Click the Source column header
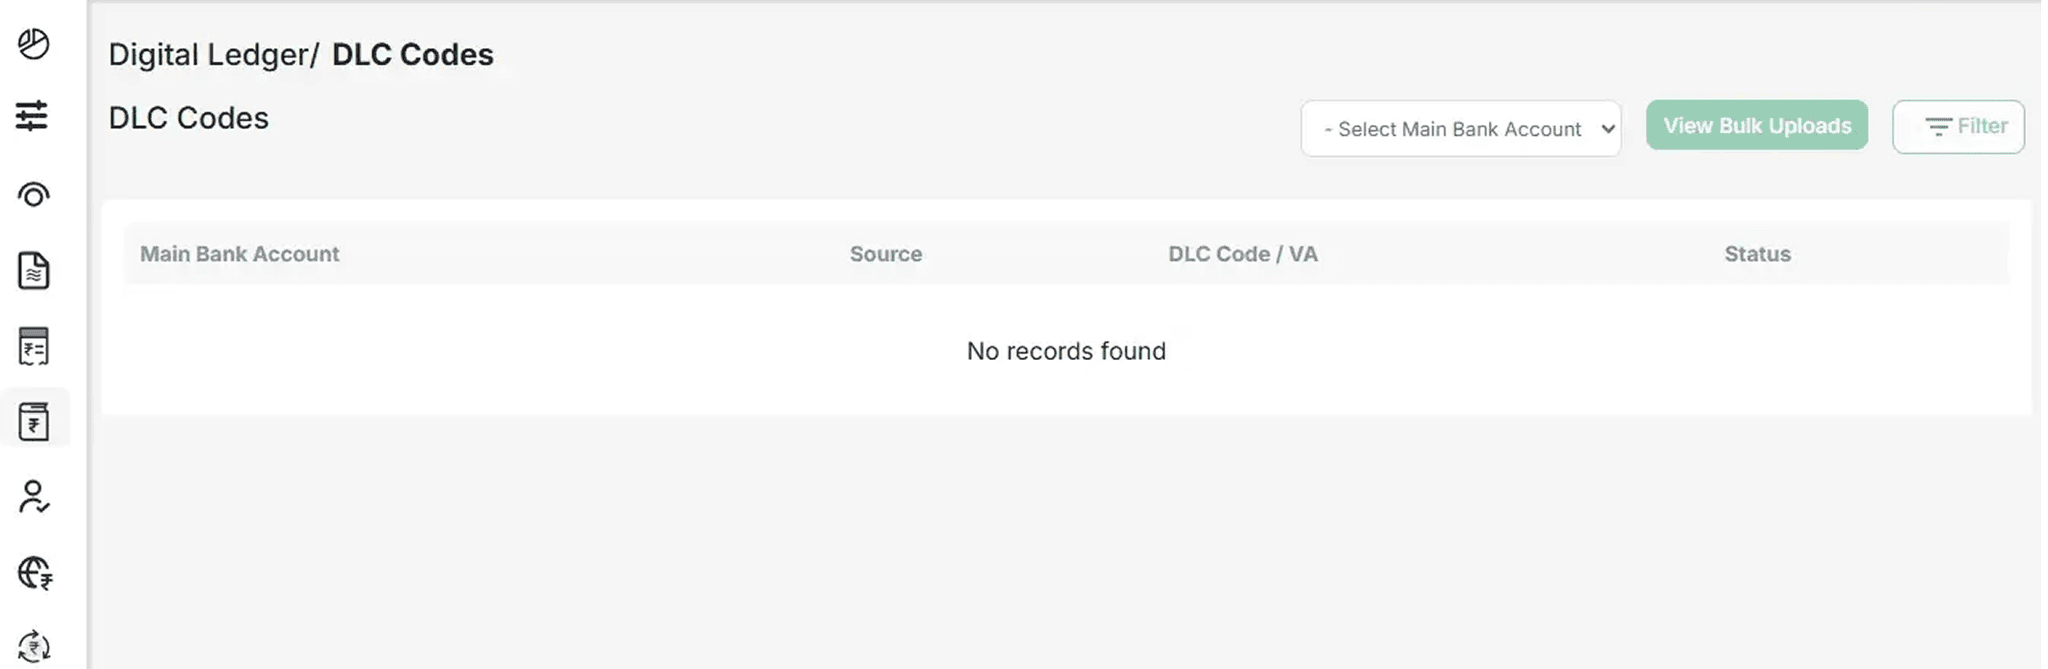The width and height of the screenshot is (2048, 669). [x=886, y=254]
